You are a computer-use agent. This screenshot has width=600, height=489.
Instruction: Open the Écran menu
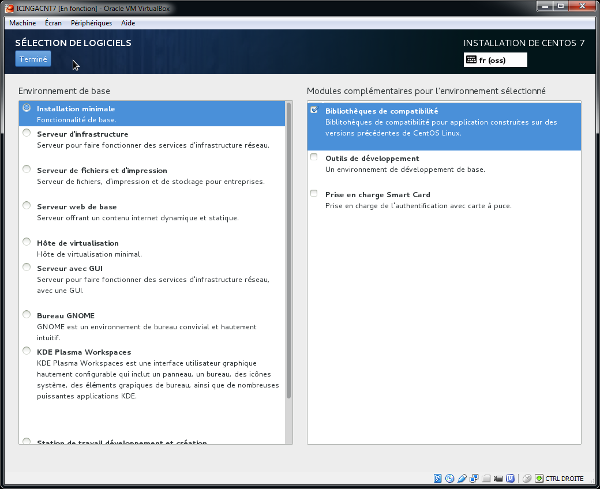coord(53,23)
